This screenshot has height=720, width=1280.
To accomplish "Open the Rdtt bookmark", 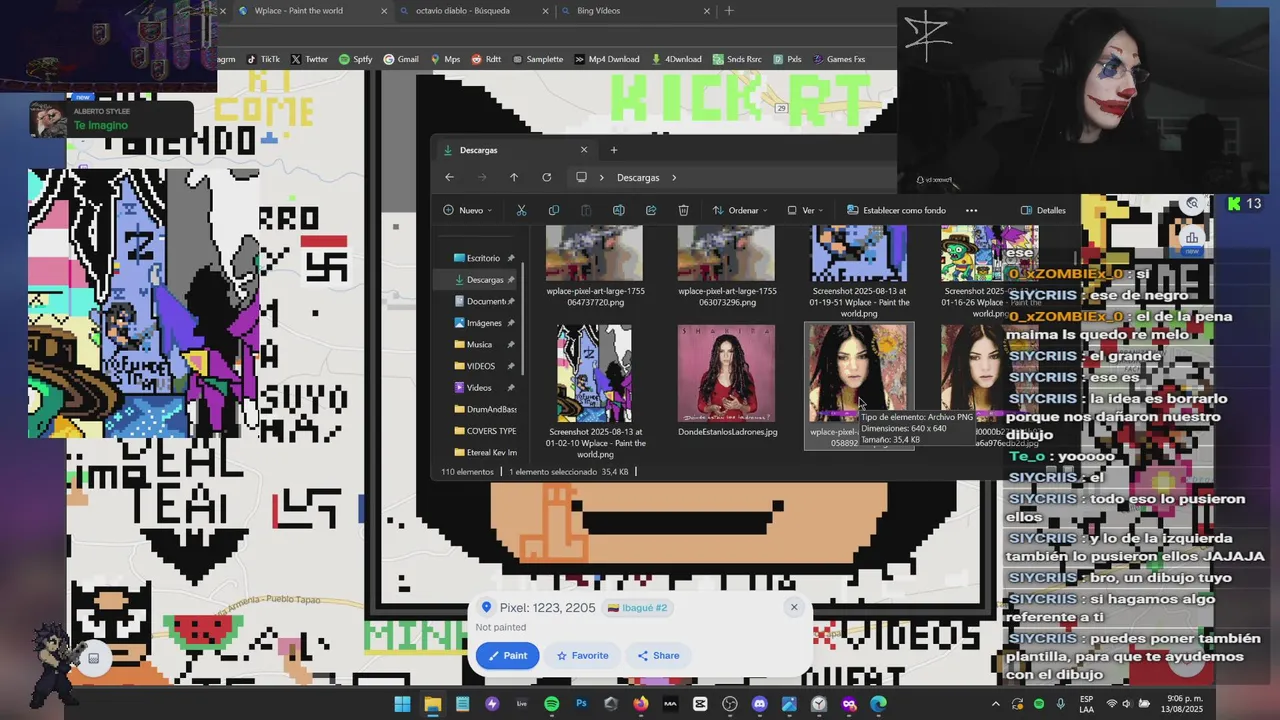I will (x=486, y=59).
